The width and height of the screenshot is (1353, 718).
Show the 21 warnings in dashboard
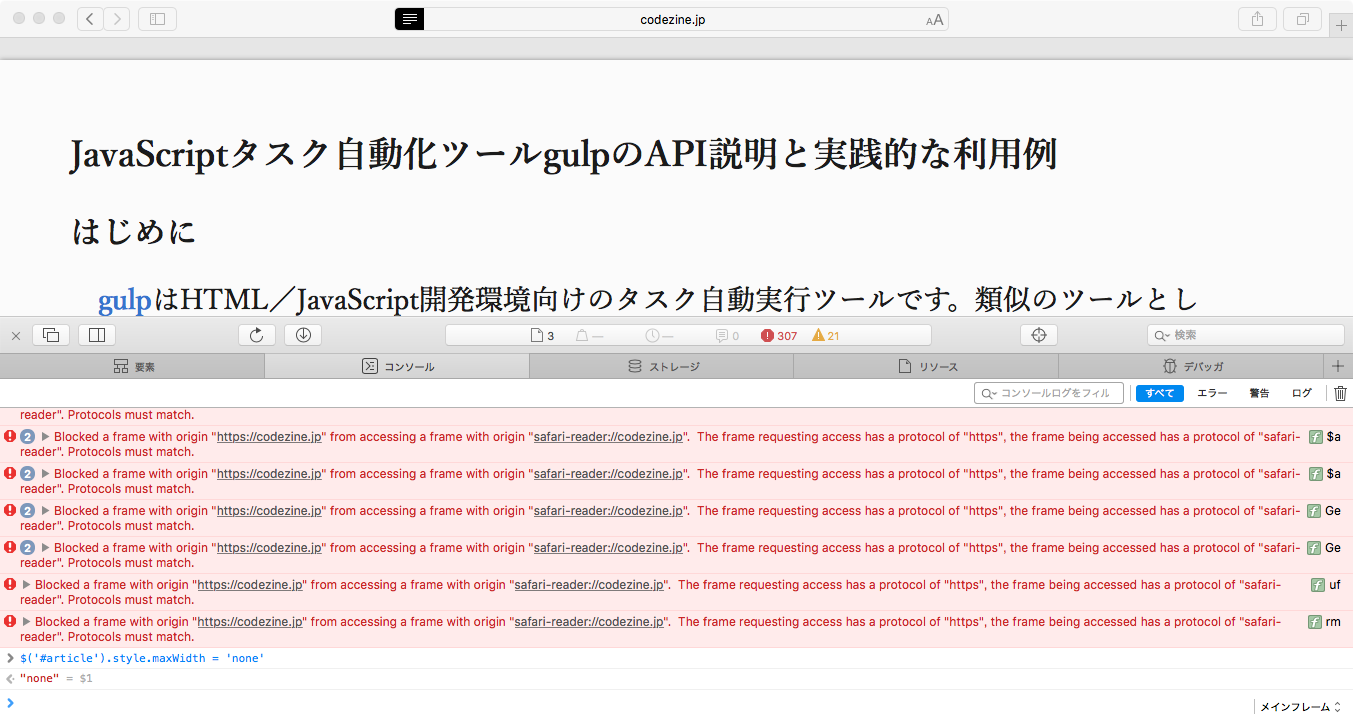pos(826,336)
